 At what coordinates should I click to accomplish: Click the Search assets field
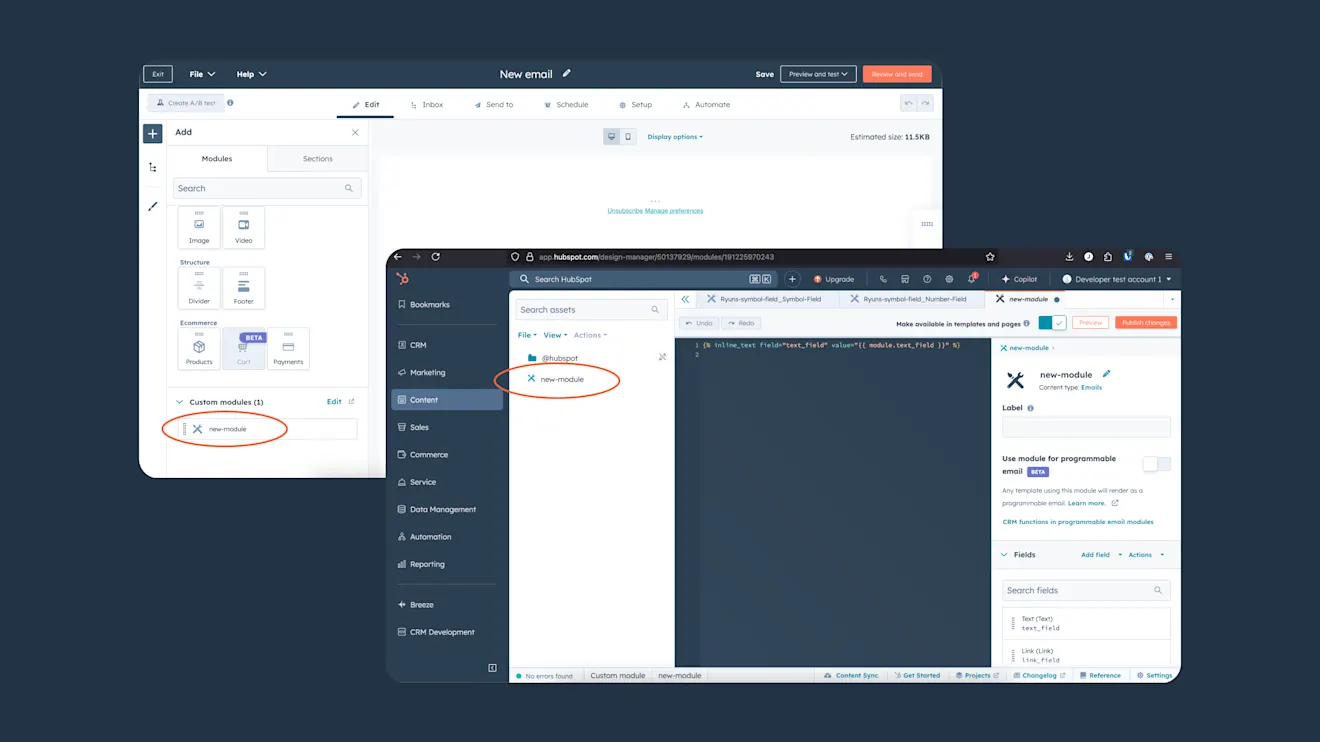[x=583, y=310]
